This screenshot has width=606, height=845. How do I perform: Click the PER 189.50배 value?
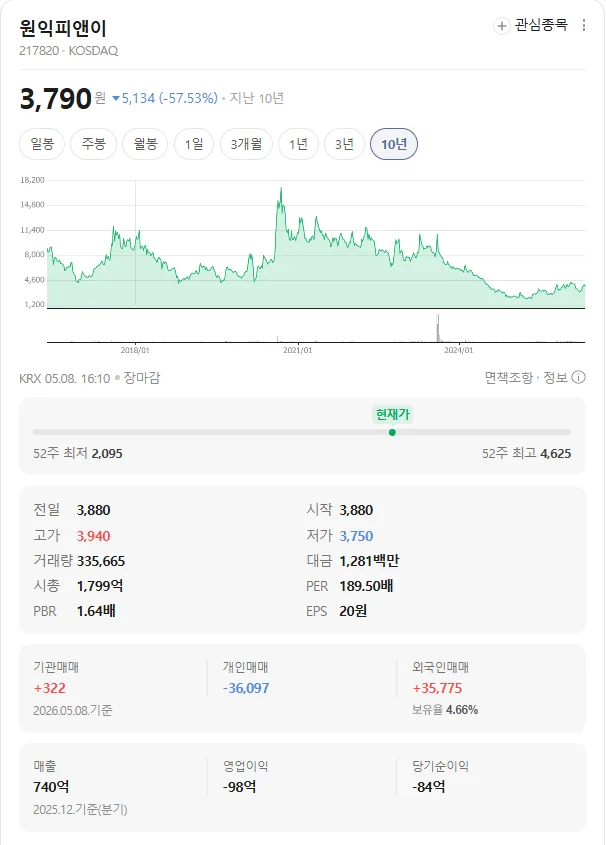tap(366, 586)
